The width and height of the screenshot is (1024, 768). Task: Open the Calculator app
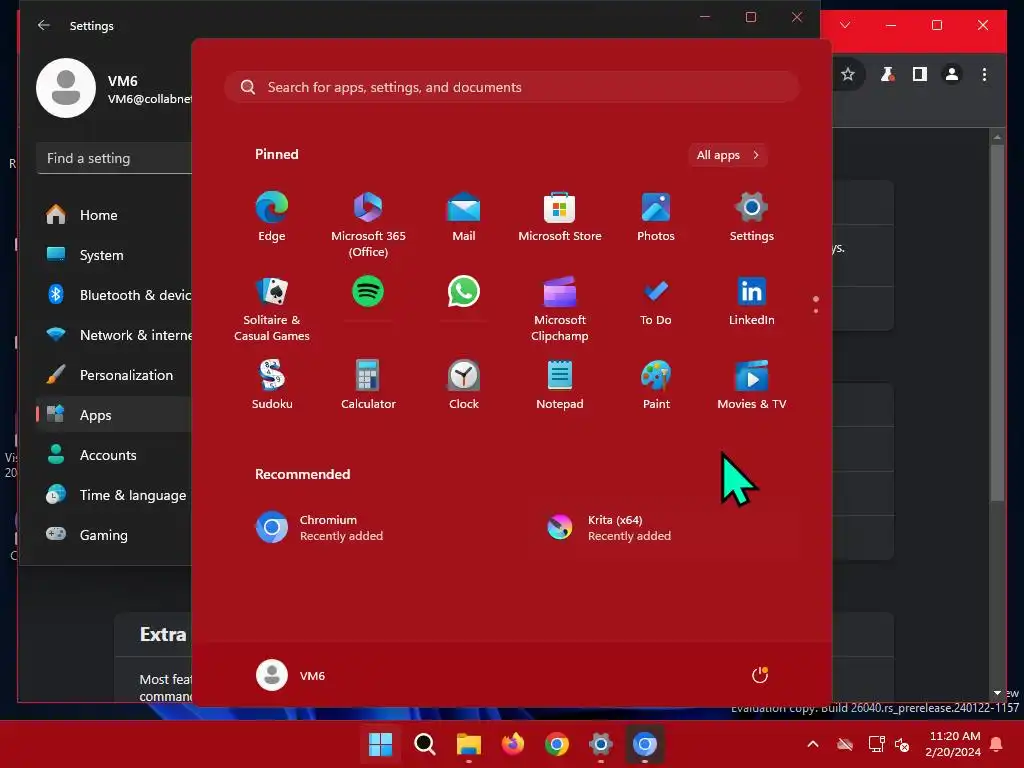368,385
